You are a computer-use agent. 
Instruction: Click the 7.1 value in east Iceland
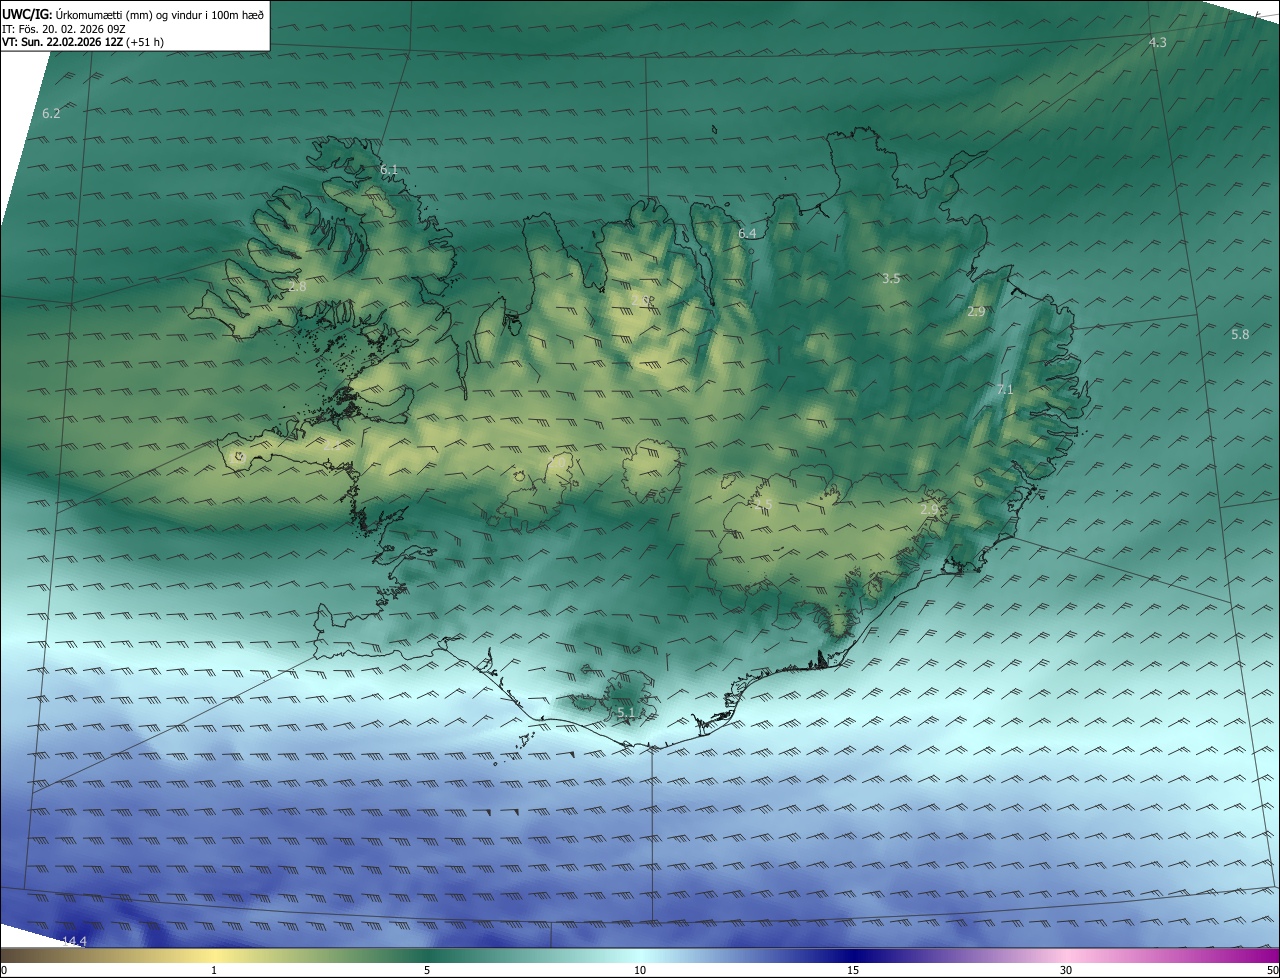(x=1005, y=390)
